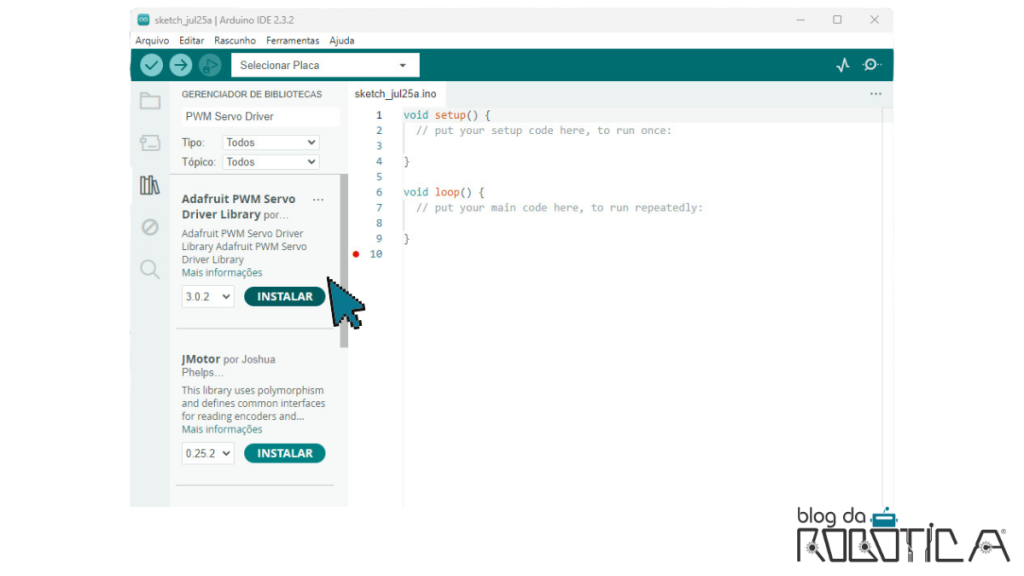Image resolution: width=1024 pixels, height=576 pixels.
Task: Click the Upload arrow button
Action: point(181,65)
